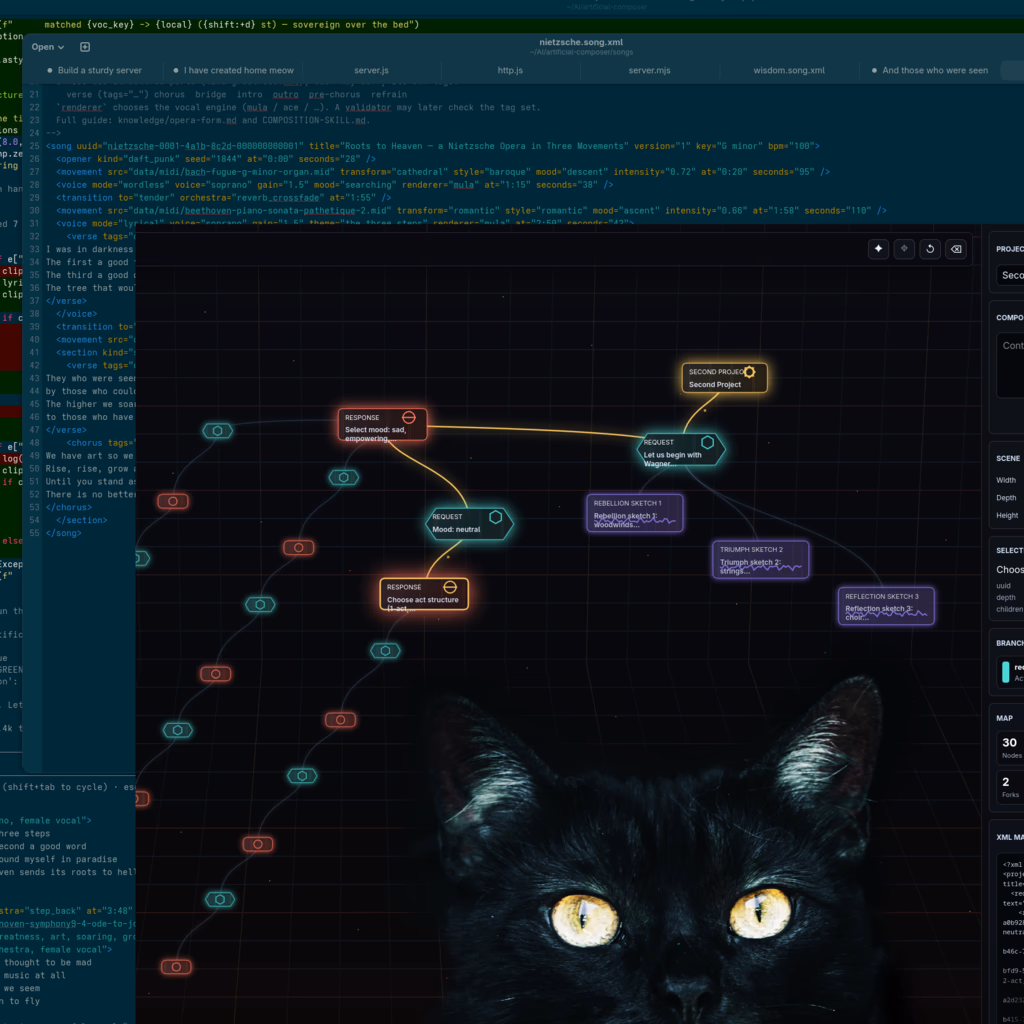Click the Project name input field

pyautogui.click(x=1010, y=275)
